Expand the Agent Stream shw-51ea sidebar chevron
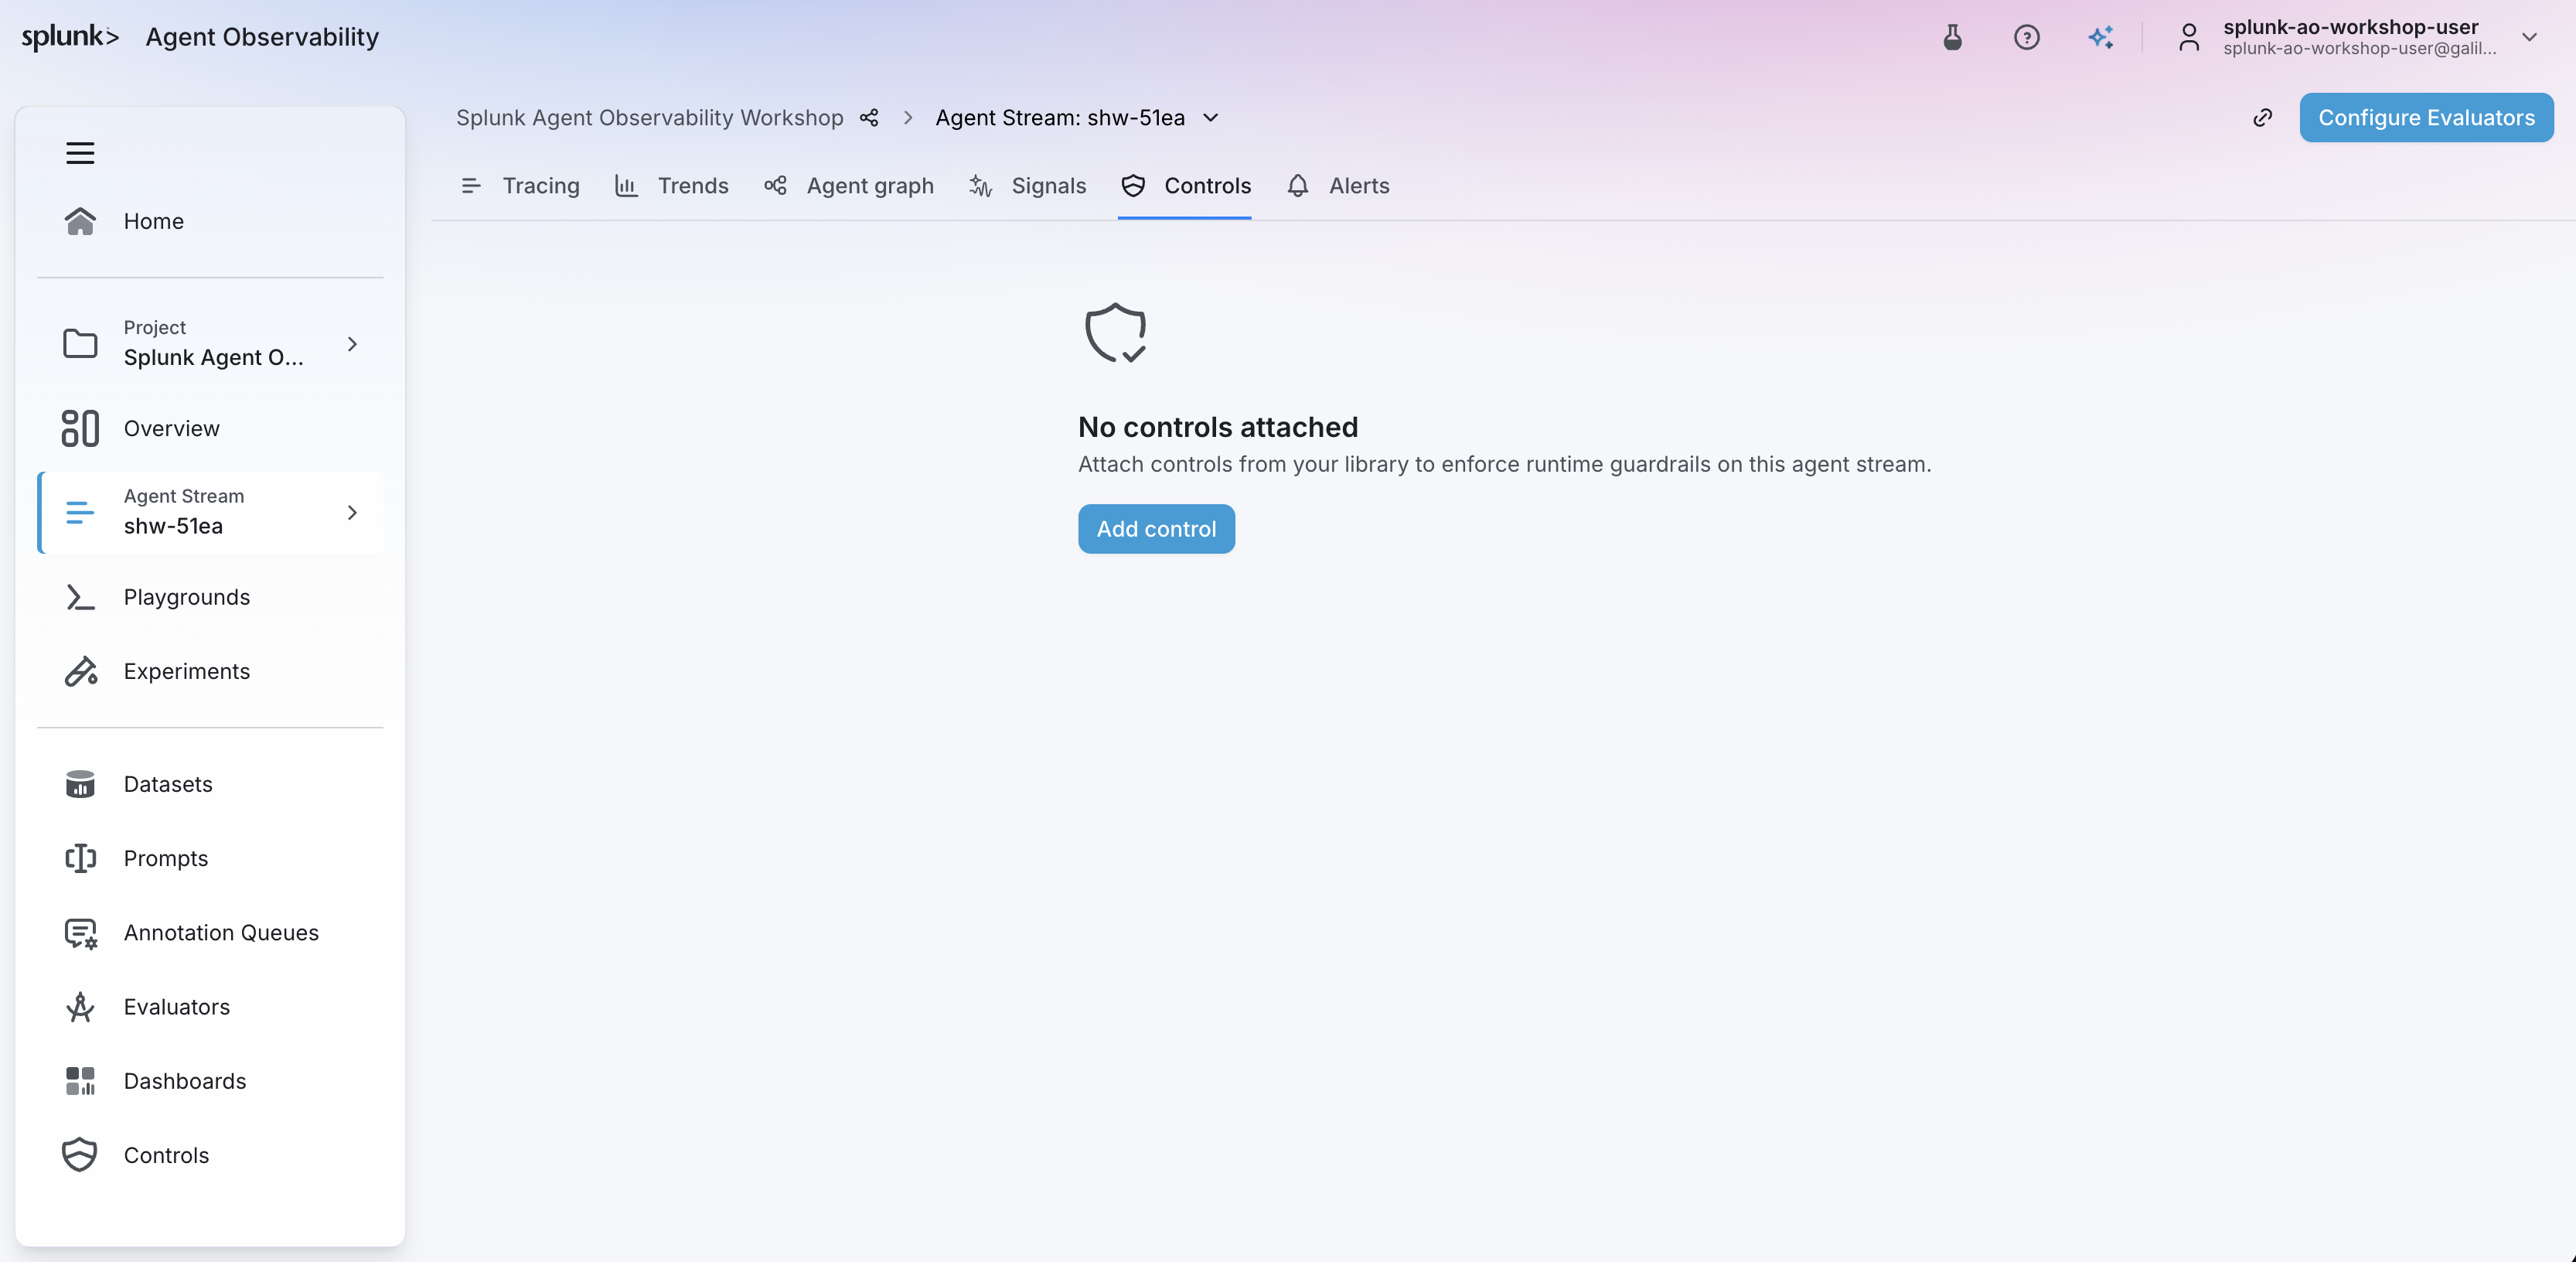This screenshot has height=1262, width=2576. point(352,512)
